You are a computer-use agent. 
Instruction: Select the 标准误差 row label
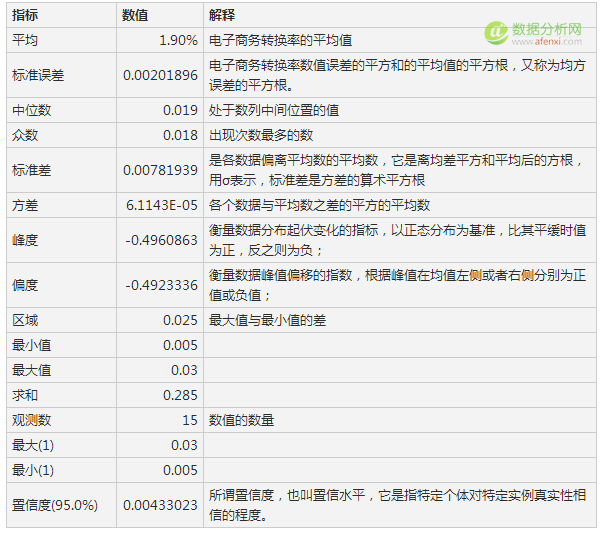point(38,75)
